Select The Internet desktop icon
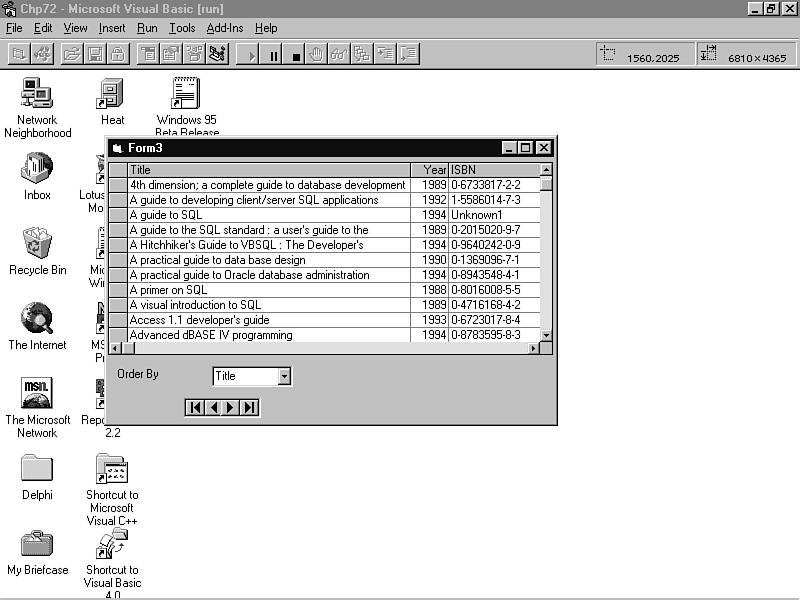This screenshot has height=600, width=800. coord(37,325)
